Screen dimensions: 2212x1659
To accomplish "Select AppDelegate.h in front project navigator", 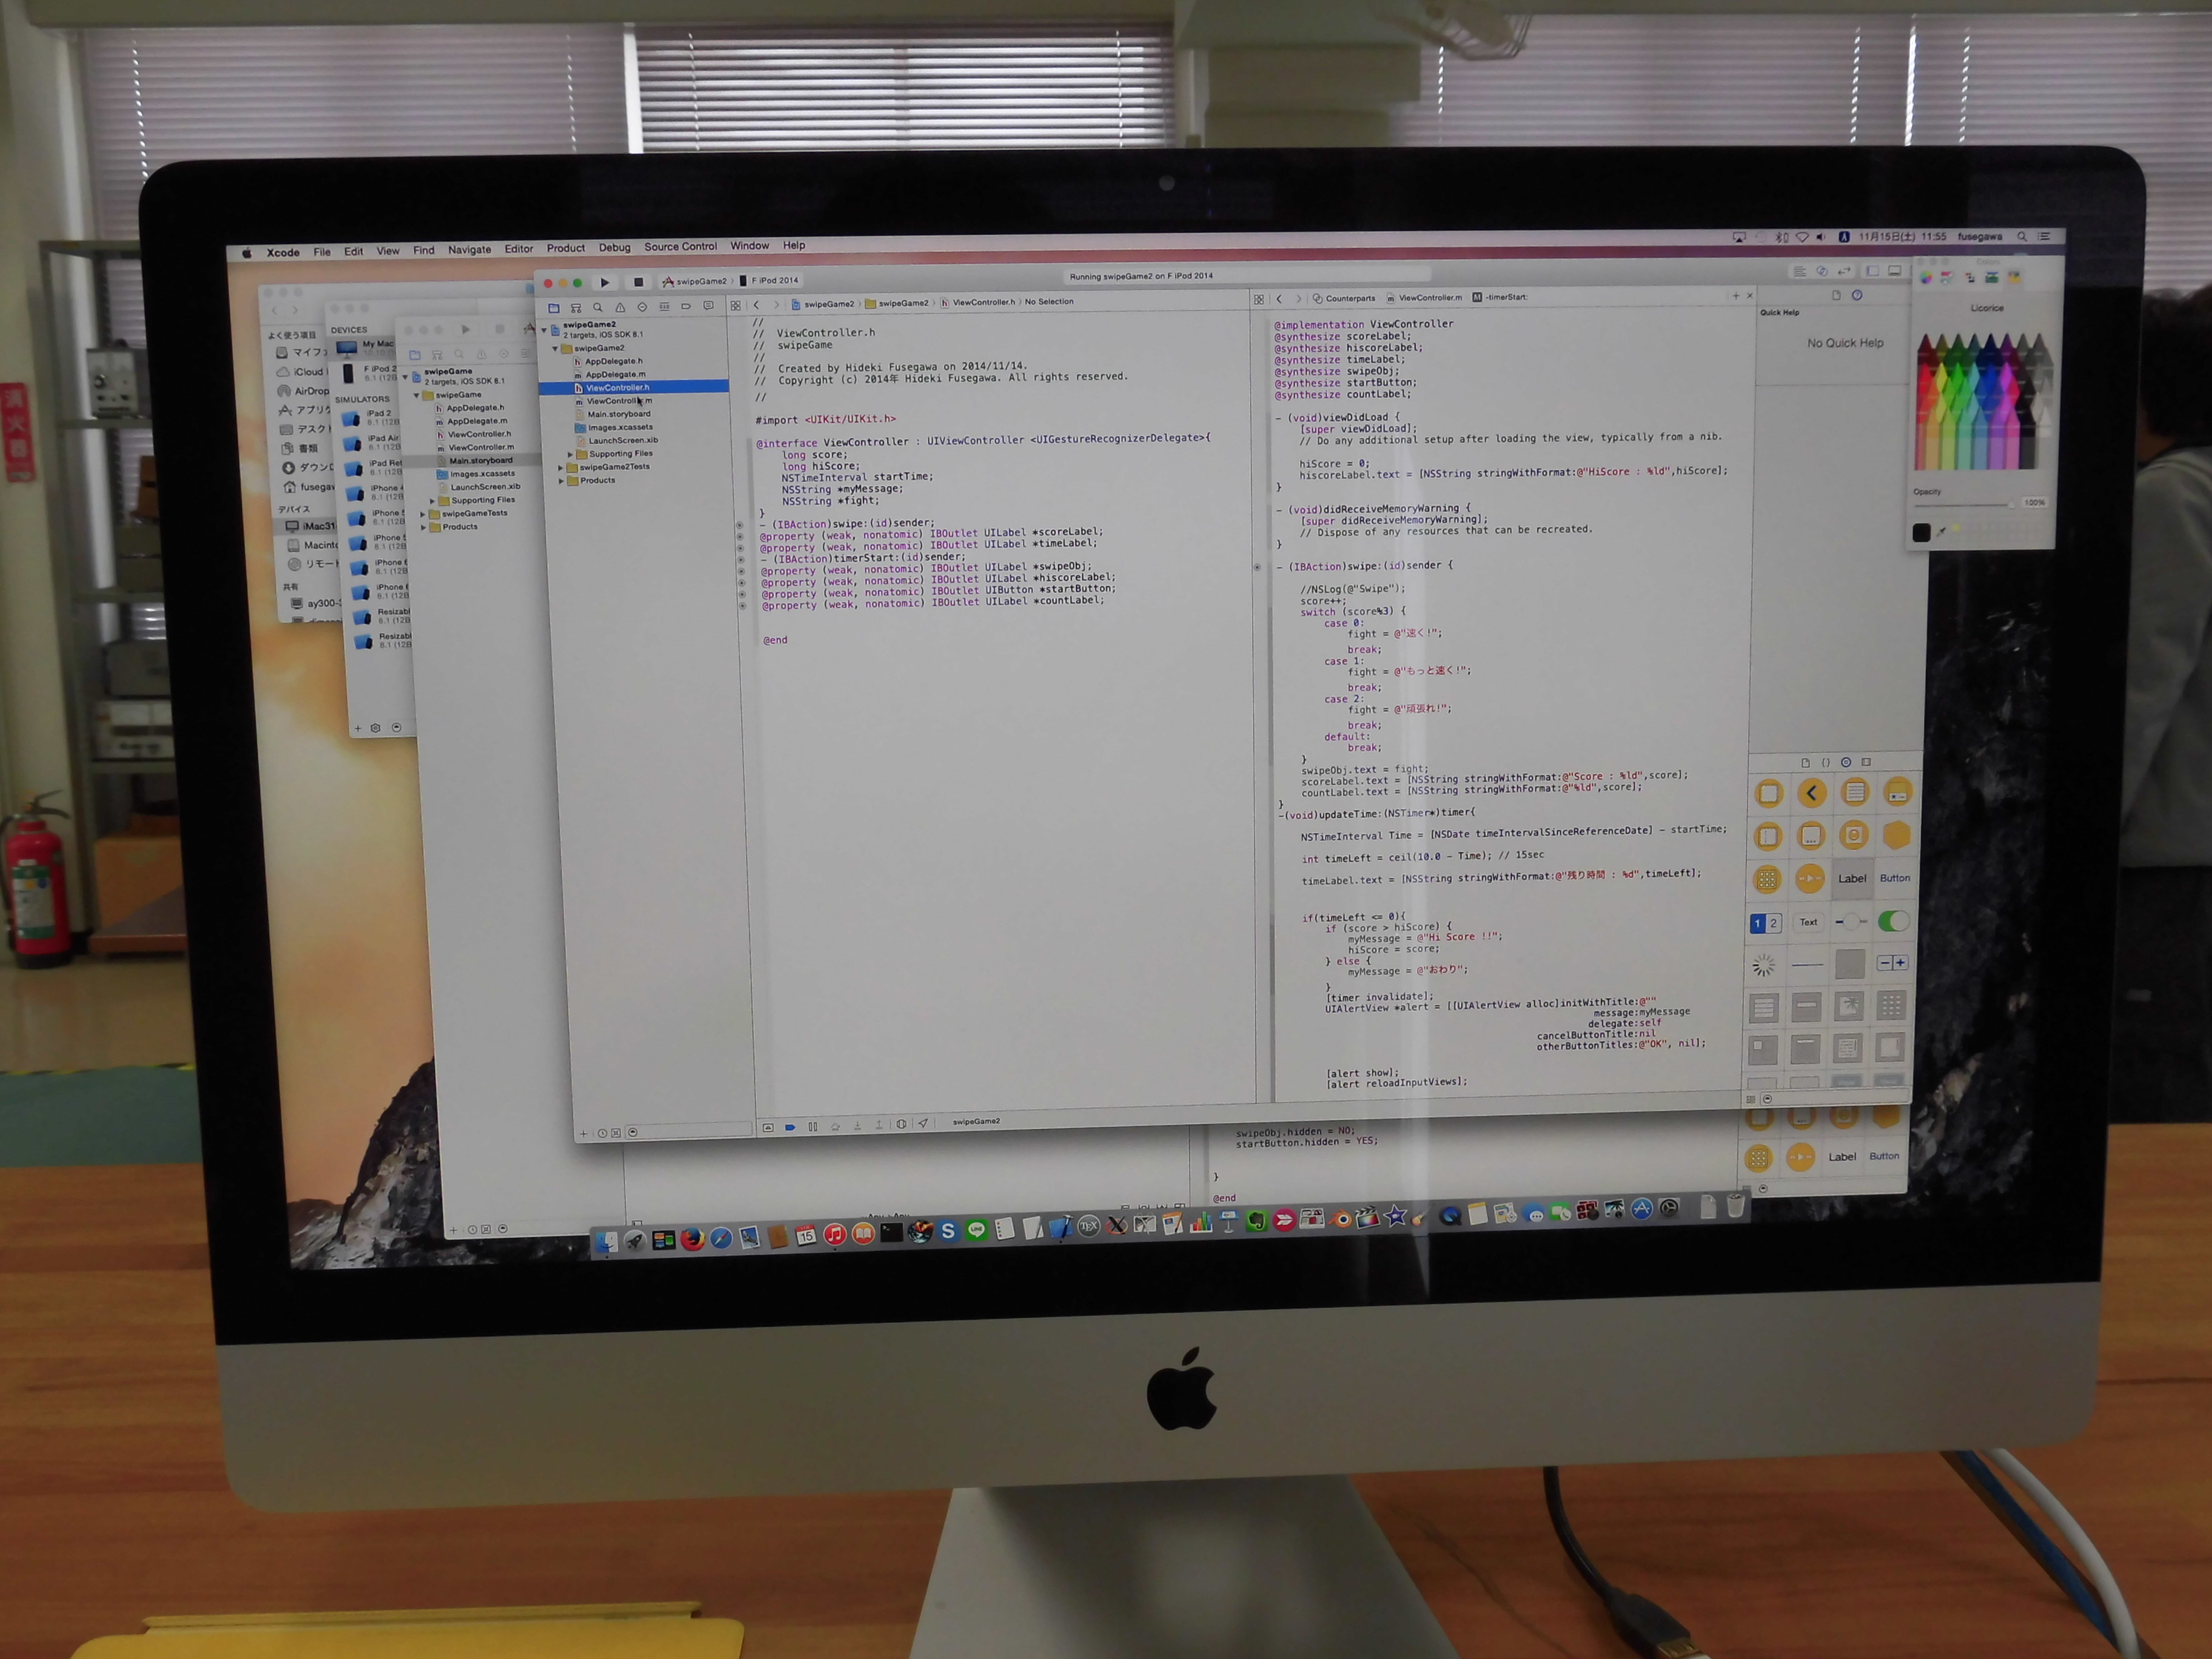I will click(608, 361).
